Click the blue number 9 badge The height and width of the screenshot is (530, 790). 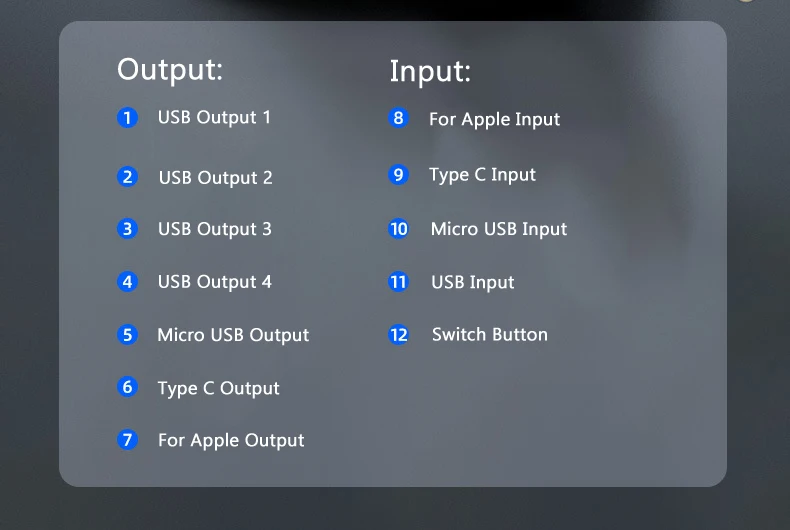coord(398,175)
